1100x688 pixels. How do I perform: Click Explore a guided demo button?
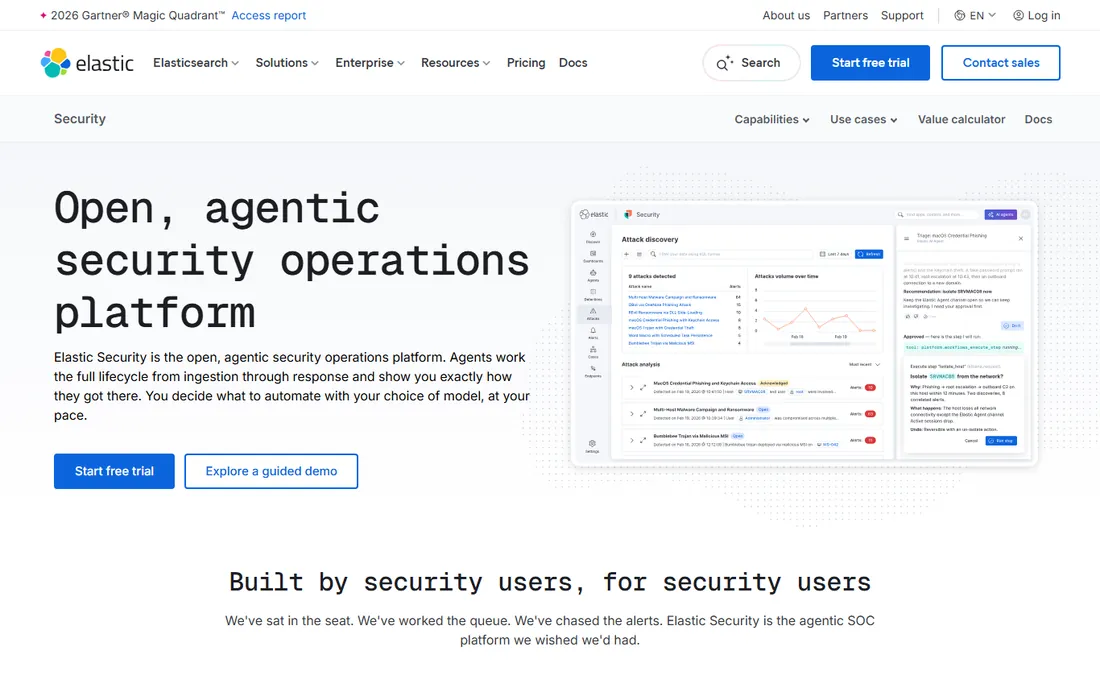tap(271, 471)
